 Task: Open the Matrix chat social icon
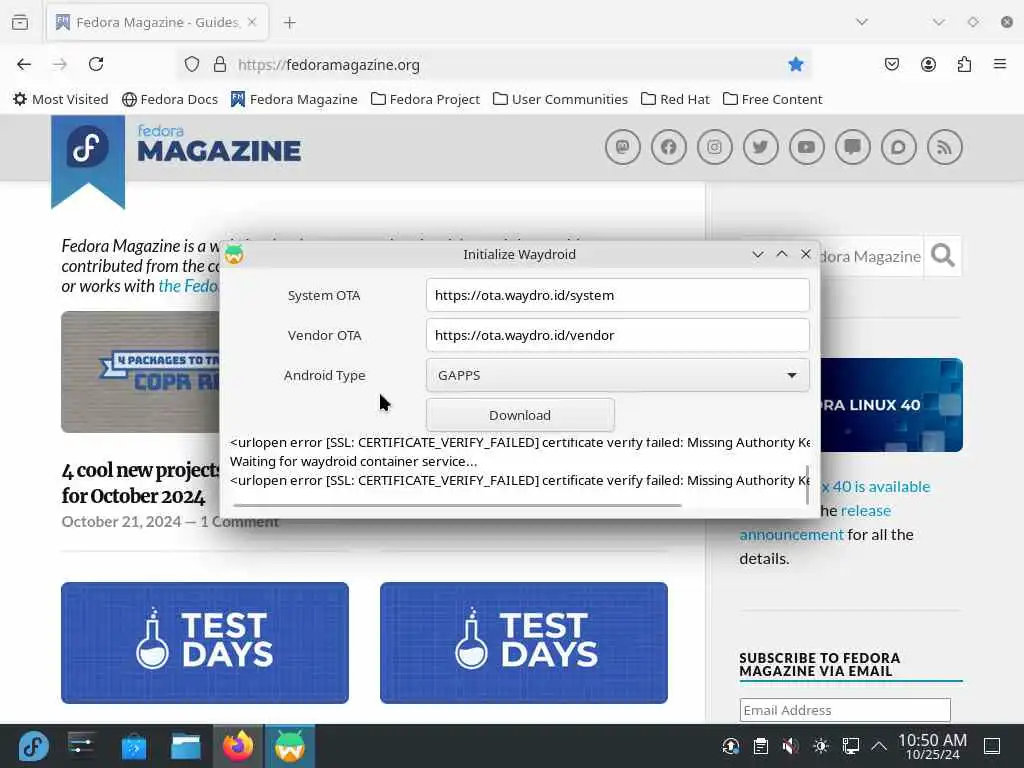pyautogui.click(x=899, y=147)
